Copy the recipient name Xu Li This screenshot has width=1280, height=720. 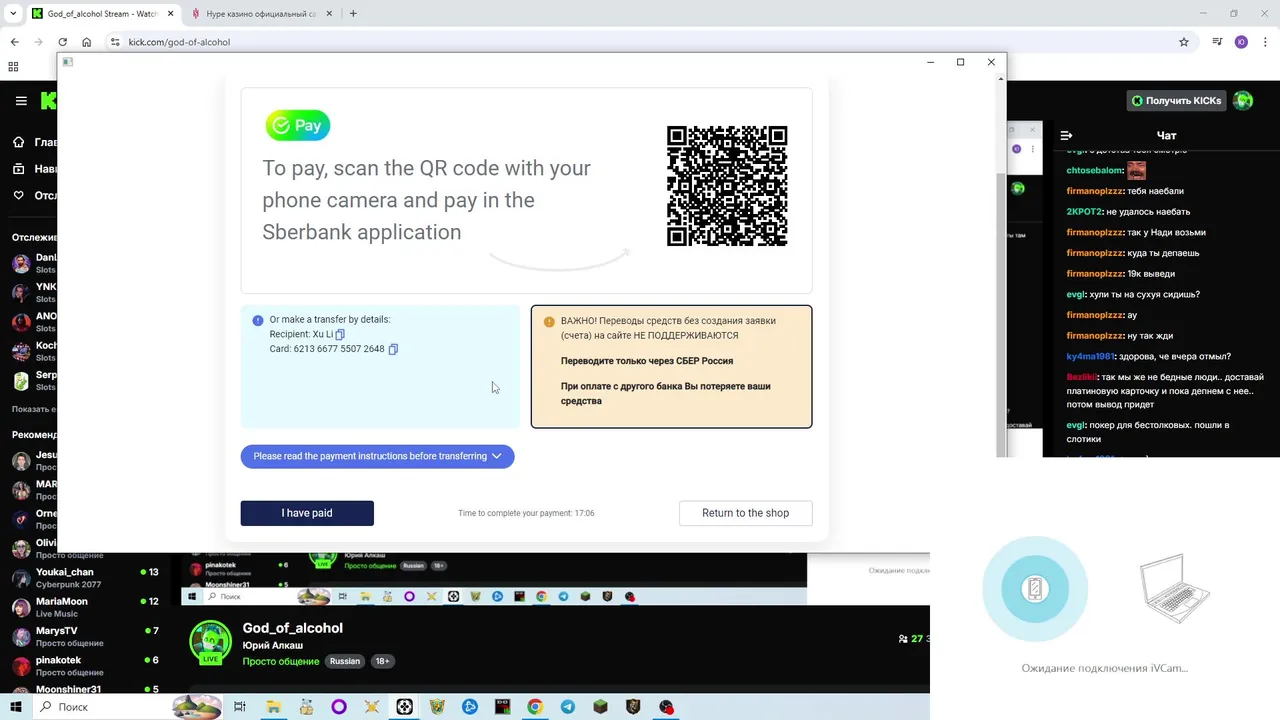[x=340, y=334]
